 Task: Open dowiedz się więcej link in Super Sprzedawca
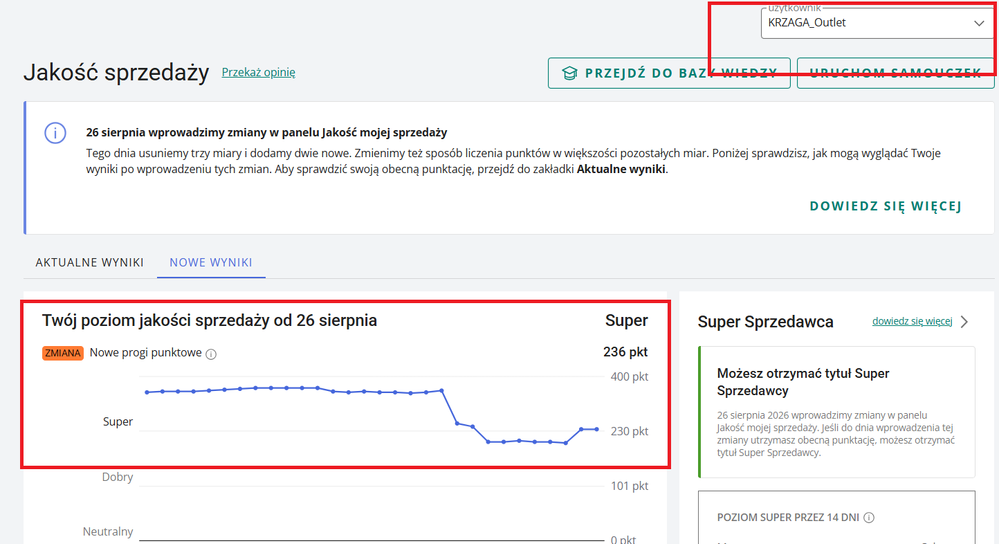pos(912,321)
